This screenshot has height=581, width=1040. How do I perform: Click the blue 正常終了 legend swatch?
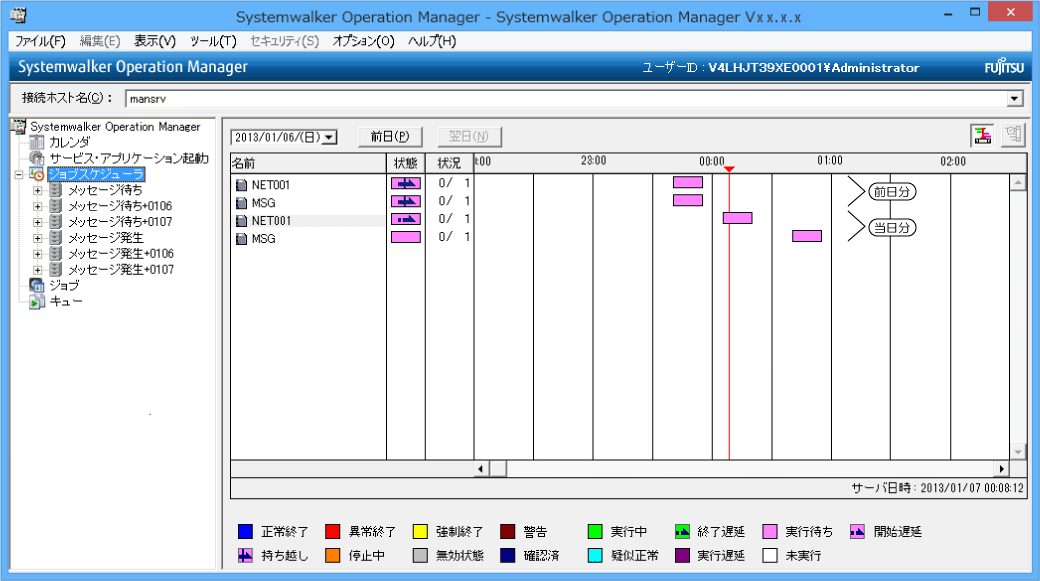[x=246, y=532]
